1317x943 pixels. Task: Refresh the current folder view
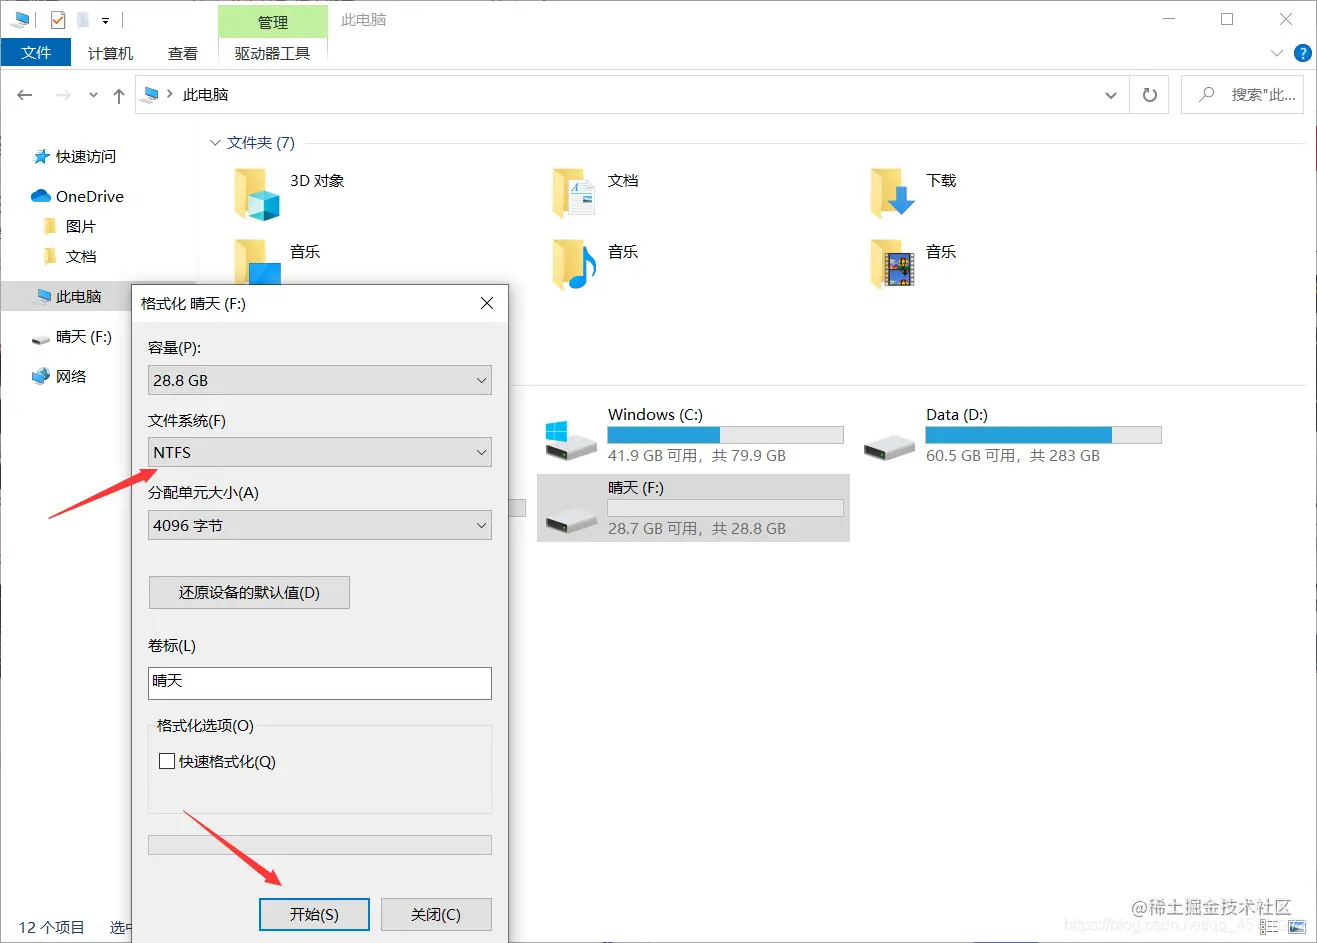1149,95
